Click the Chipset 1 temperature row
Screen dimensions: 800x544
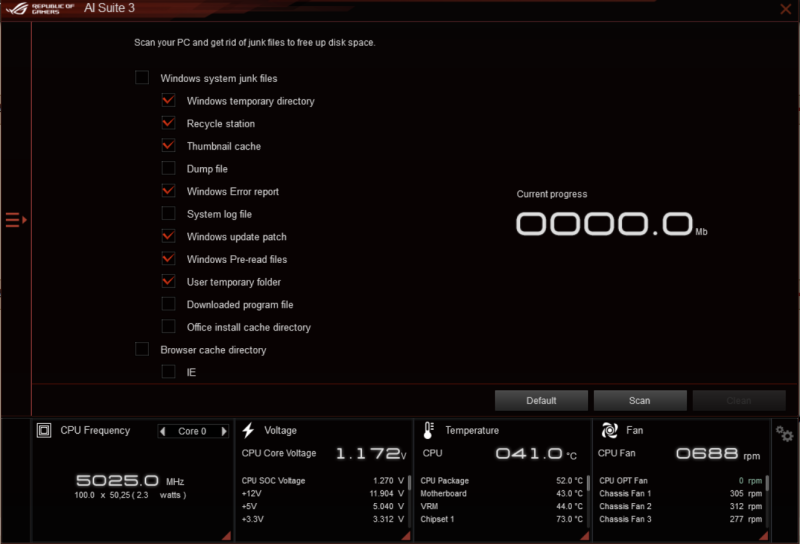(x=502, y=519)
